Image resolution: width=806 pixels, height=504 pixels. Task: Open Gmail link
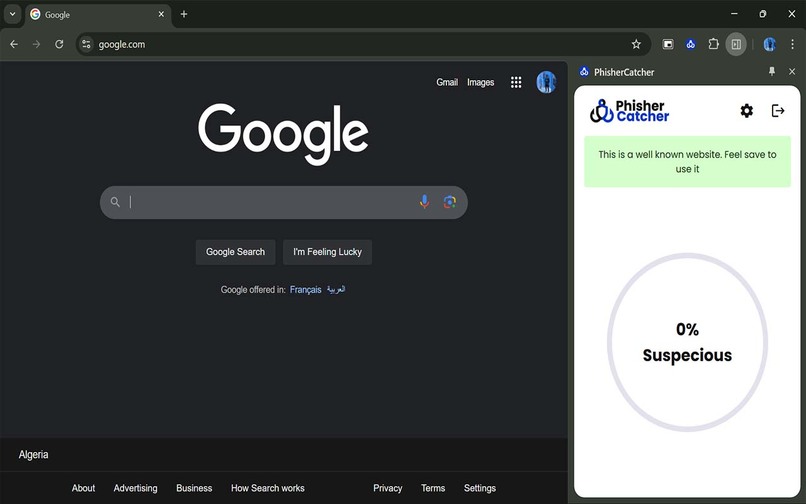tap(447, 82)
